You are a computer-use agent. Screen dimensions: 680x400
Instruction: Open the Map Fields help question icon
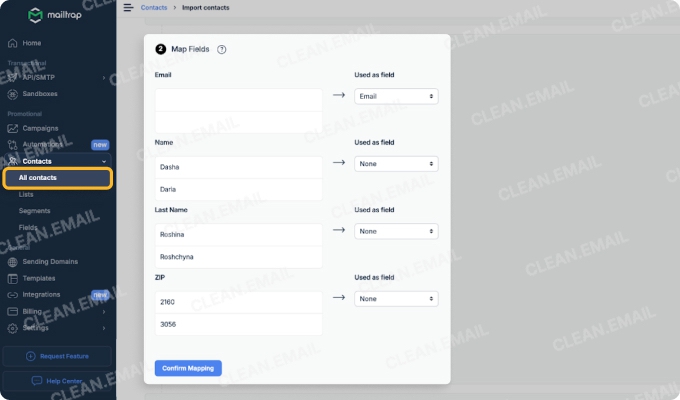pyautogui.click(x=222, y=49)
